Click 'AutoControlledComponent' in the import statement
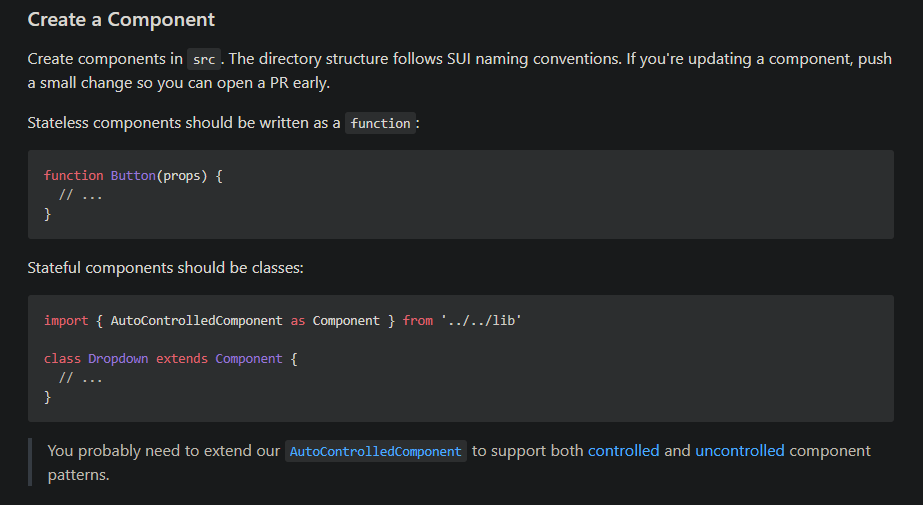923x505 pixels. coord(196,320)
